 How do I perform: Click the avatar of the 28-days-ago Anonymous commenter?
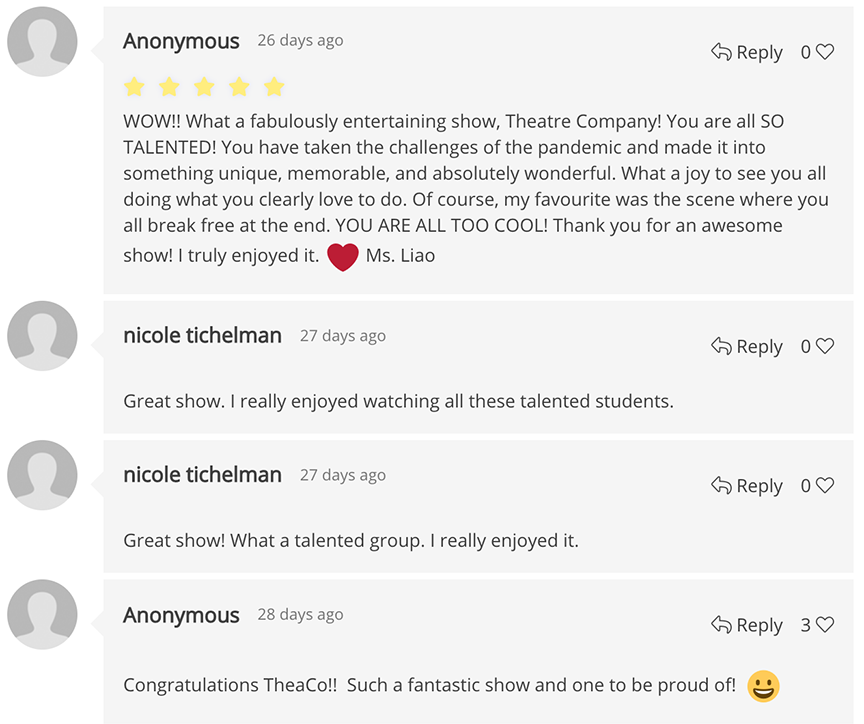pyautogui.click(x=42, y=615)
